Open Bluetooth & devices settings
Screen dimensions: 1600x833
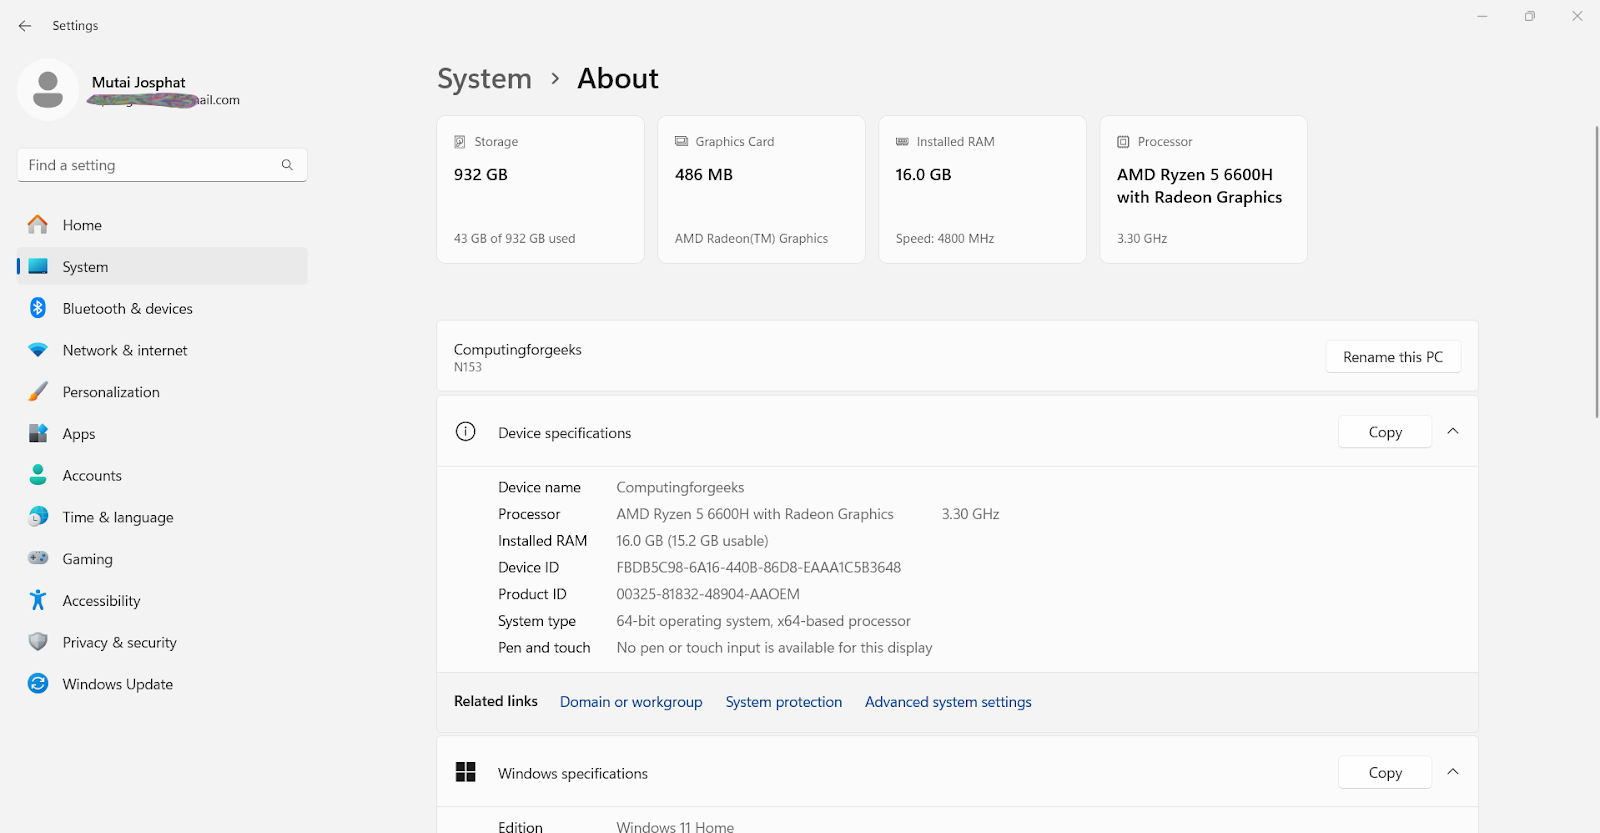pos(162,308)
